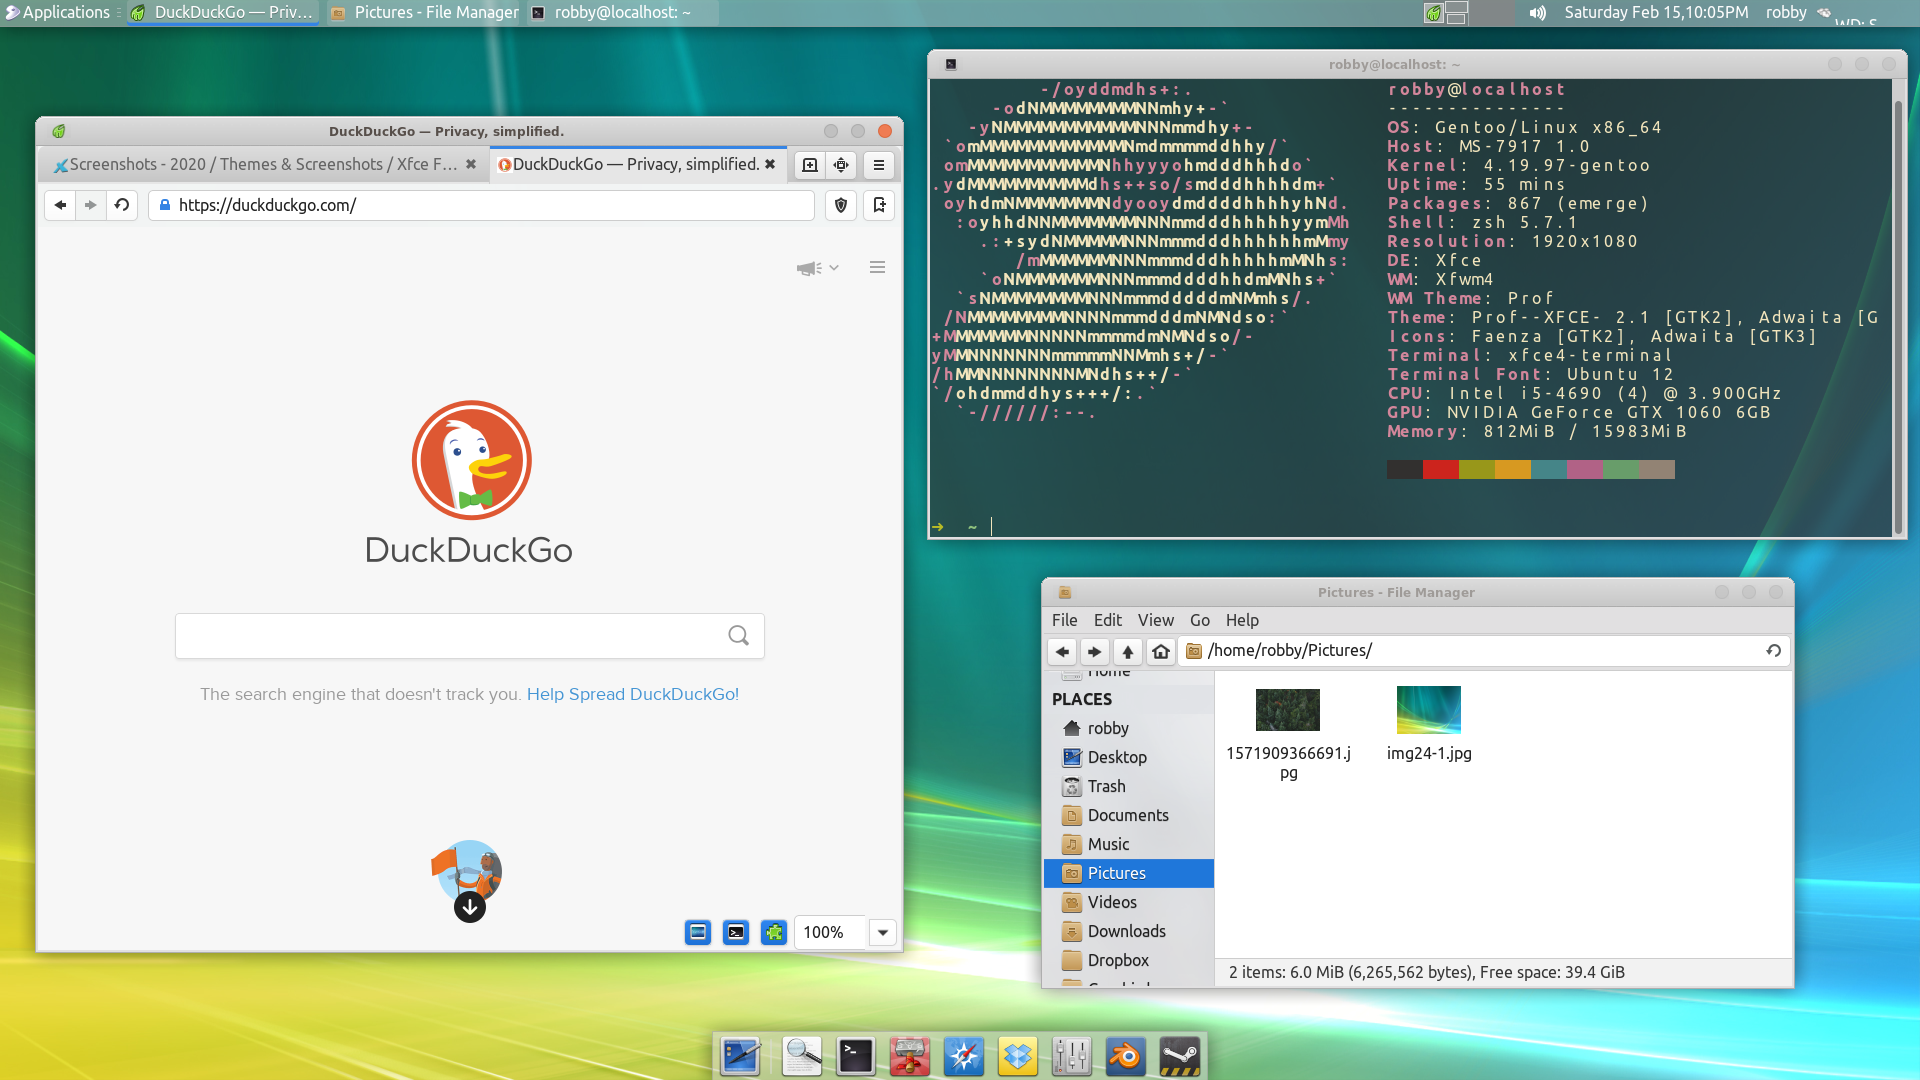Reload the Pictures folder listing
Viewport: 1920px width, 1080px height.
(x=1774, y=650)
